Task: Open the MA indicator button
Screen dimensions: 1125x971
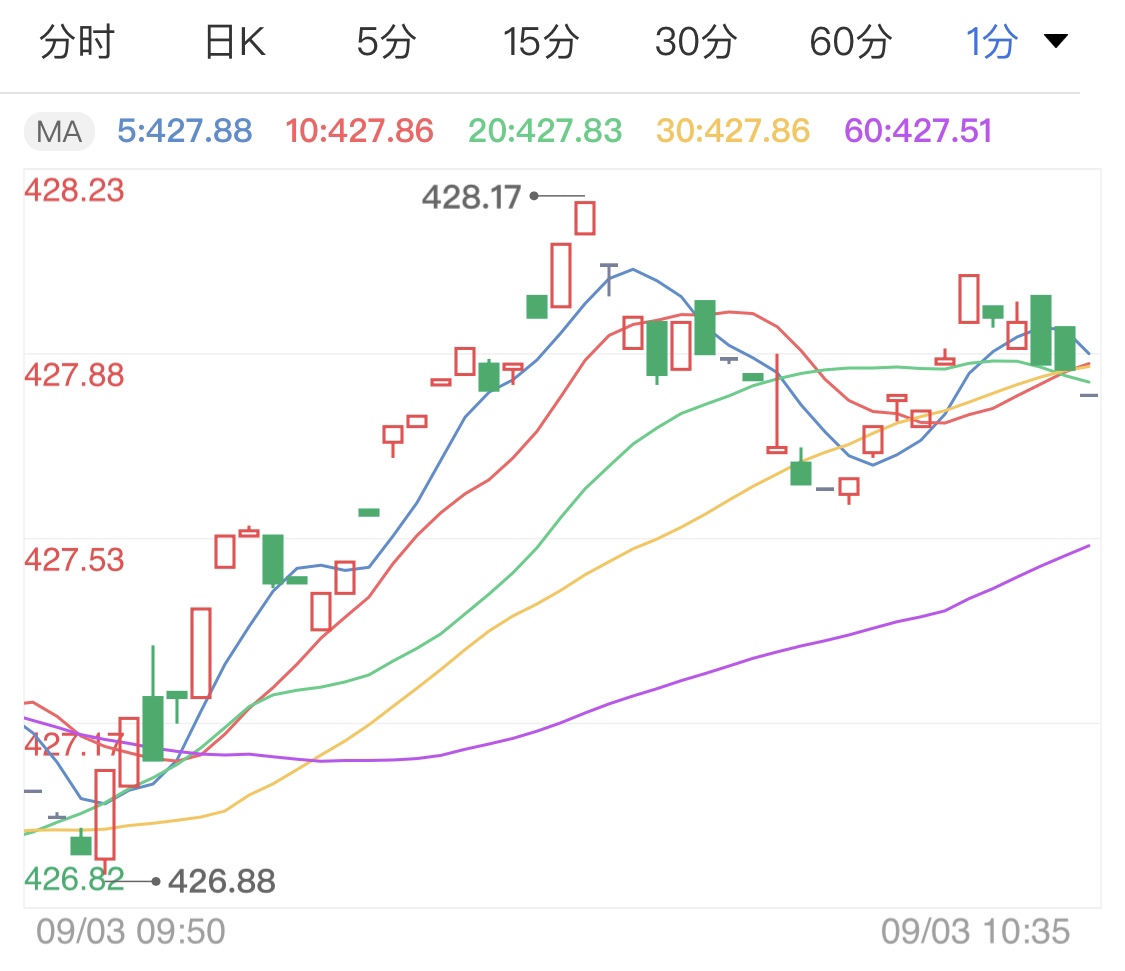Action: pos(60,132)
